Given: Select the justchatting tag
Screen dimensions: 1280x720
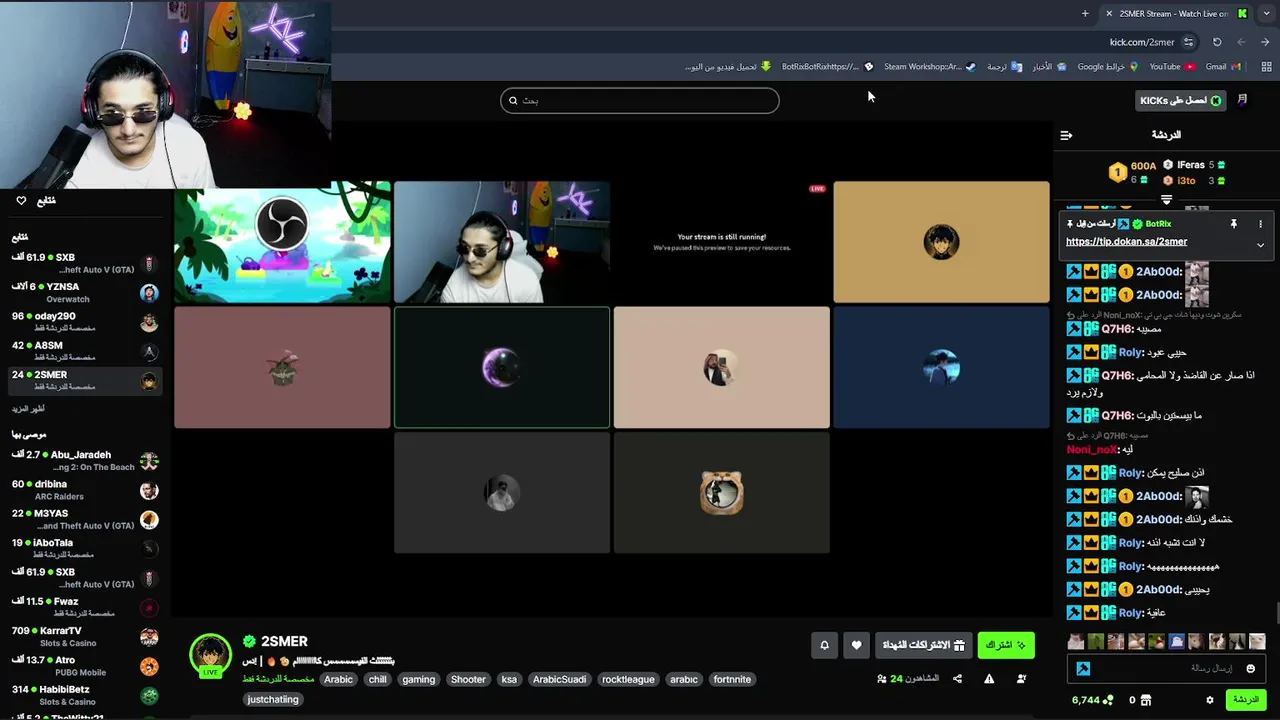Looking at the screenshot, I should coord(273,699).
